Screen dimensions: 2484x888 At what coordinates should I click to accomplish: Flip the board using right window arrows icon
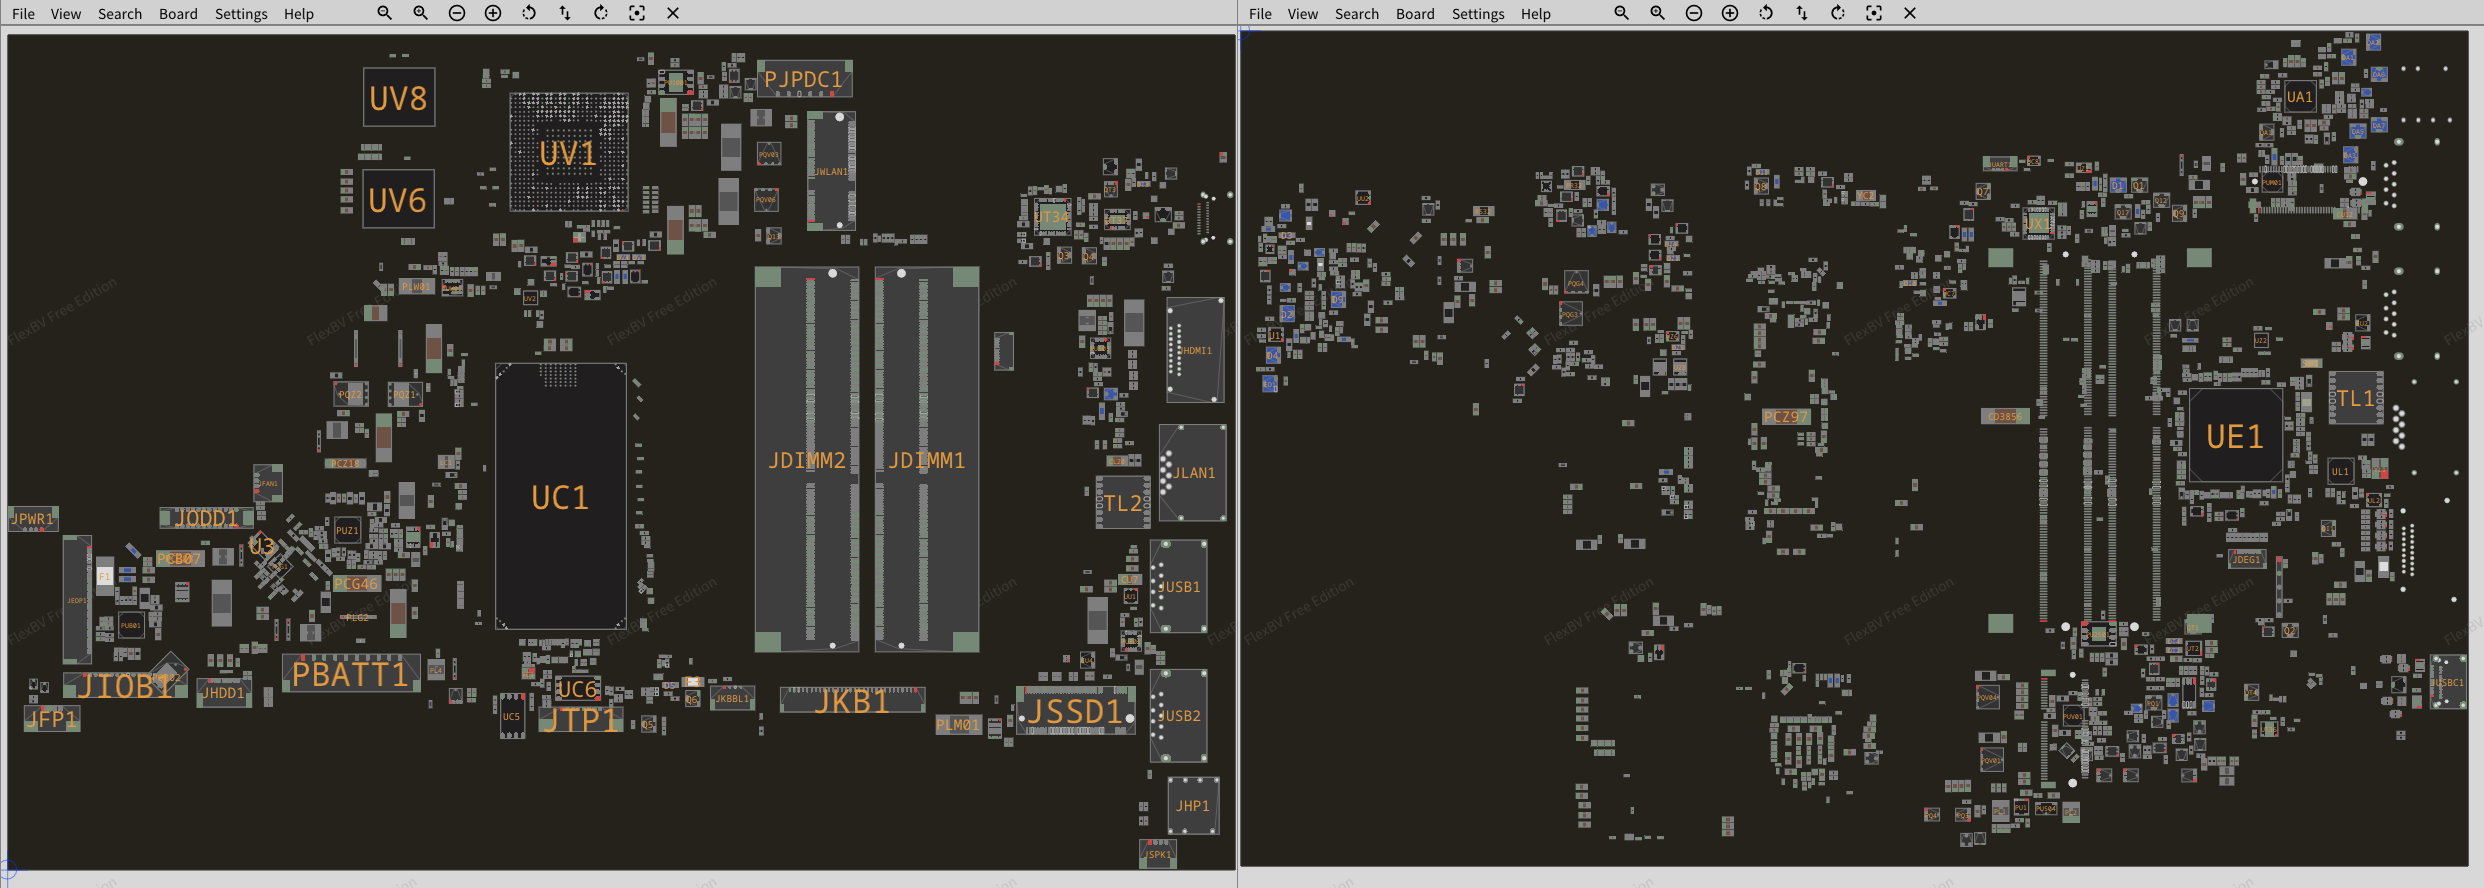pos(1802,13)
